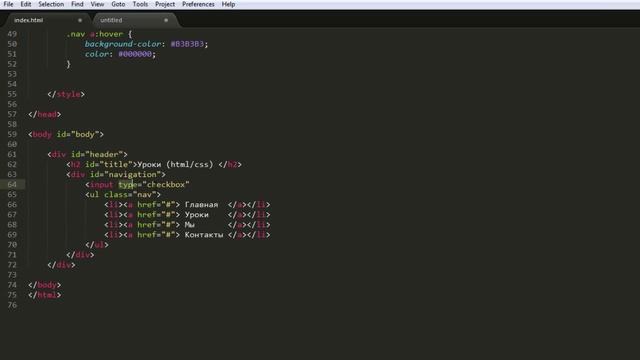Open the Selection menu

tap(51, 4)
